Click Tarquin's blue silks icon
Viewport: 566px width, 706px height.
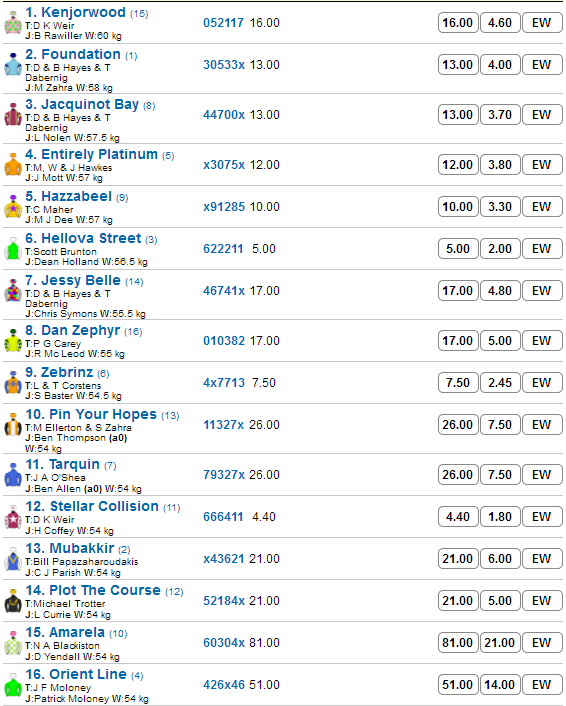(13, 475)
